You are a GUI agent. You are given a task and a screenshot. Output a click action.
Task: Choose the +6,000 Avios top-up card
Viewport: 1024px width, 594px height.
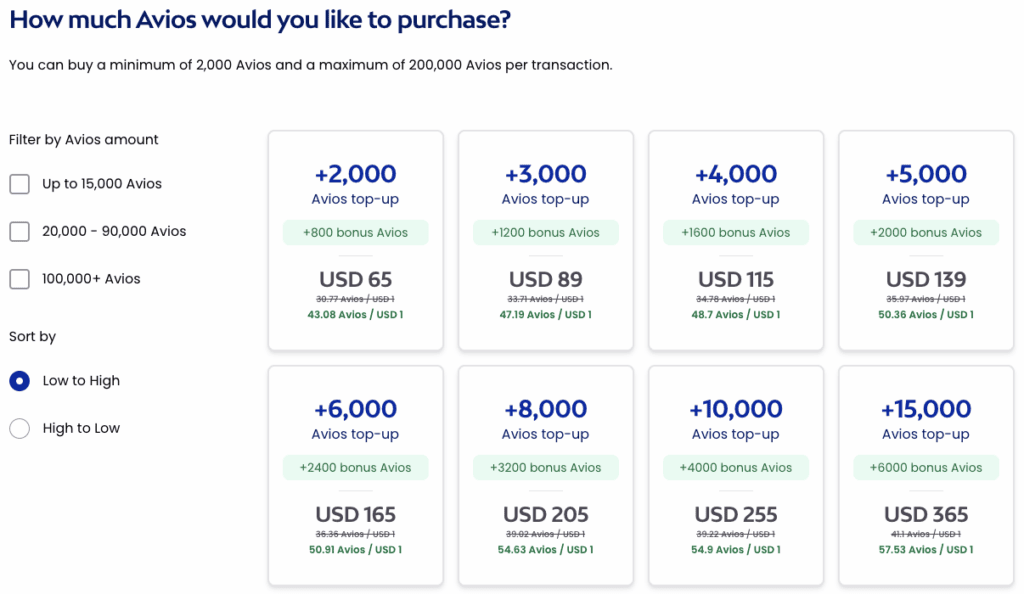point(355,420)
